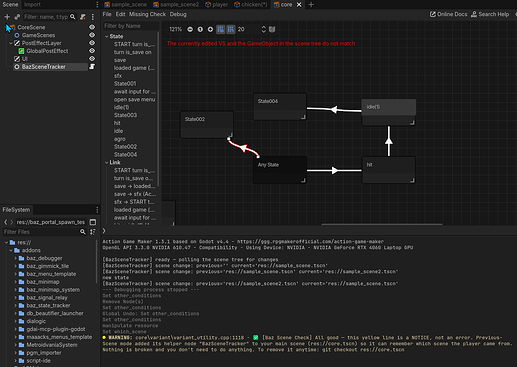517x367 pixels.
Task: Click the snap distance stepper arrows
Action: click(263, 29)
